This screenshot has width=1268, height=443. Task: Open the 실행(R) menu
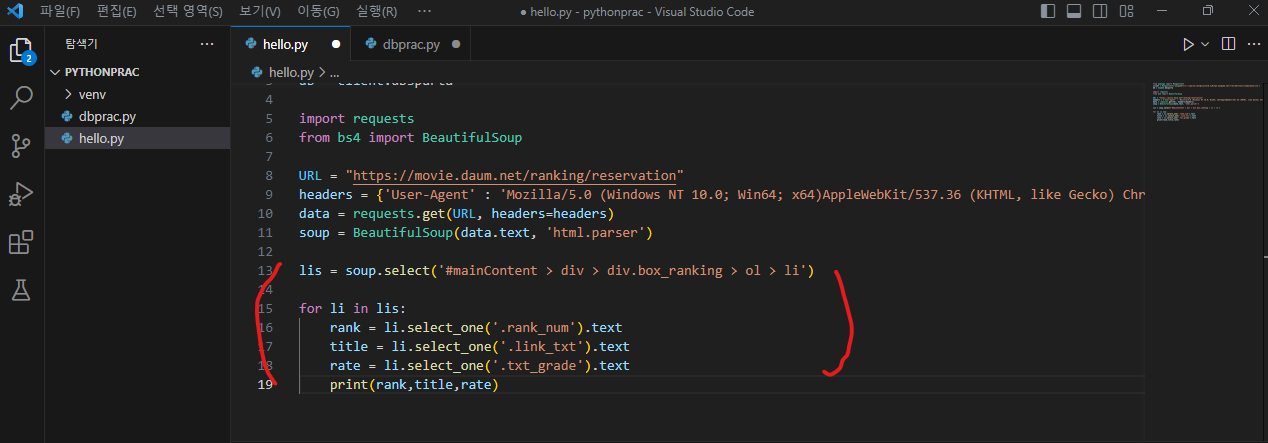[x=376, y=12]
